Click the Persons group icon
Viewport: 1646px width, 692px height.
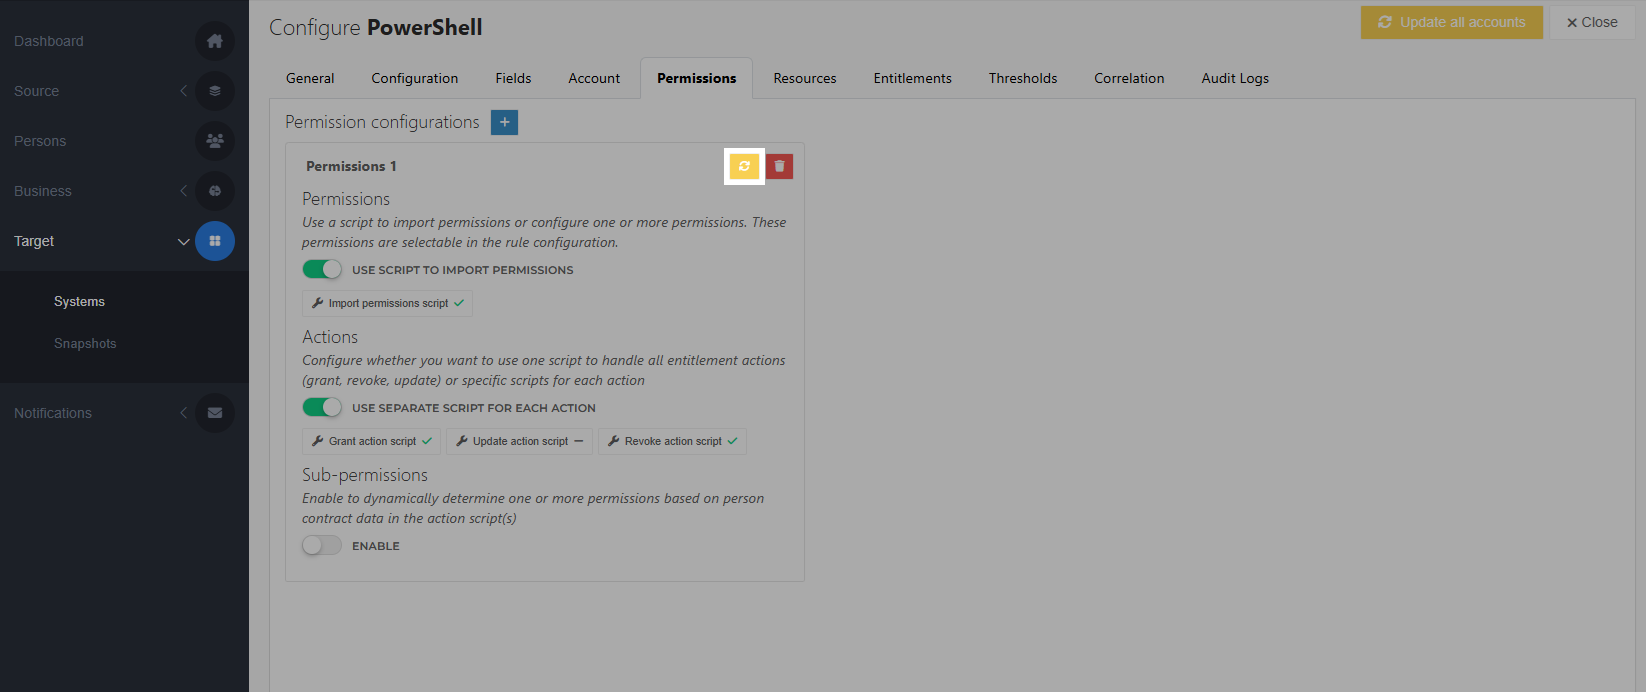click(215, 141)
